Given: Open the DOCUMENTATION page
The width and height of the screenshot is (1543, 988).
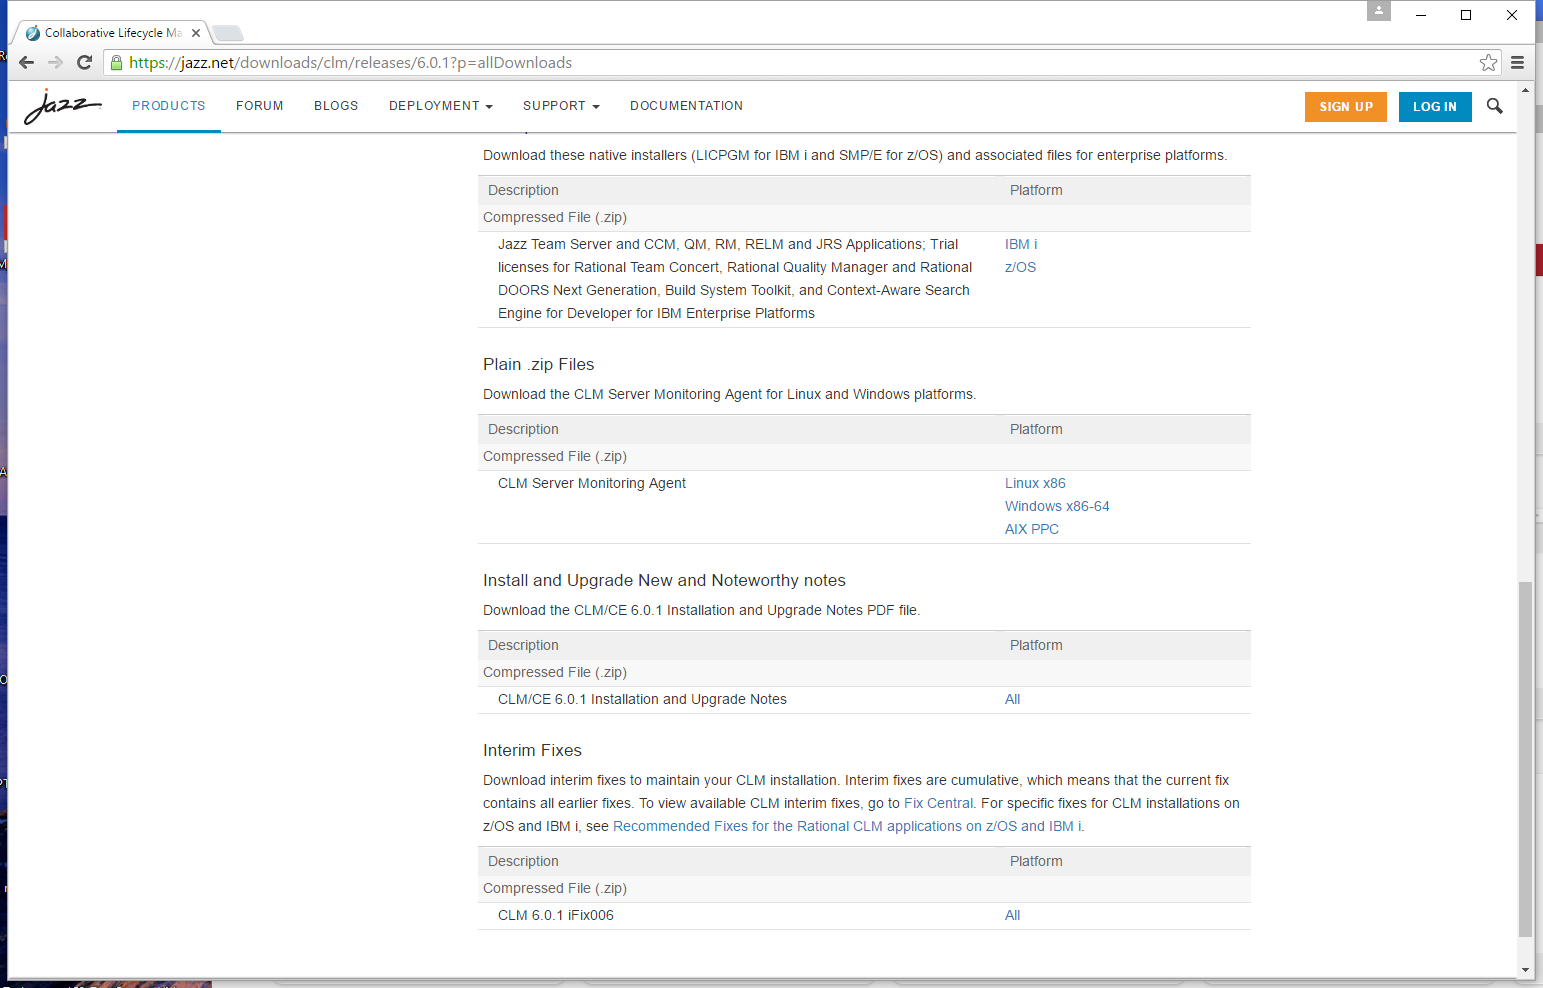Looking at the screenshot, I should click(686, 106).
